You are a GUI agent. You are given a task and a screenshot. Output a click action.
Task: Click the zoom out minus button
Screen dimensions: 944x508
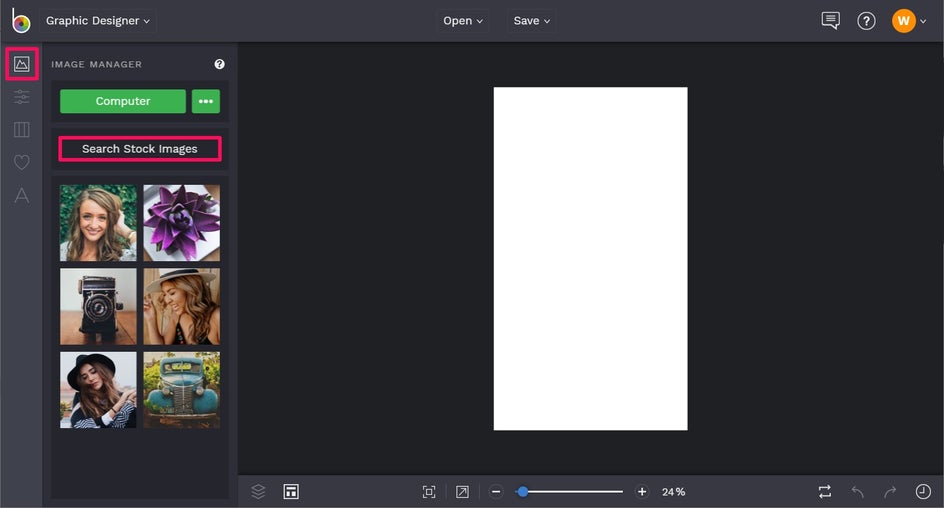[x=495, y=492]
